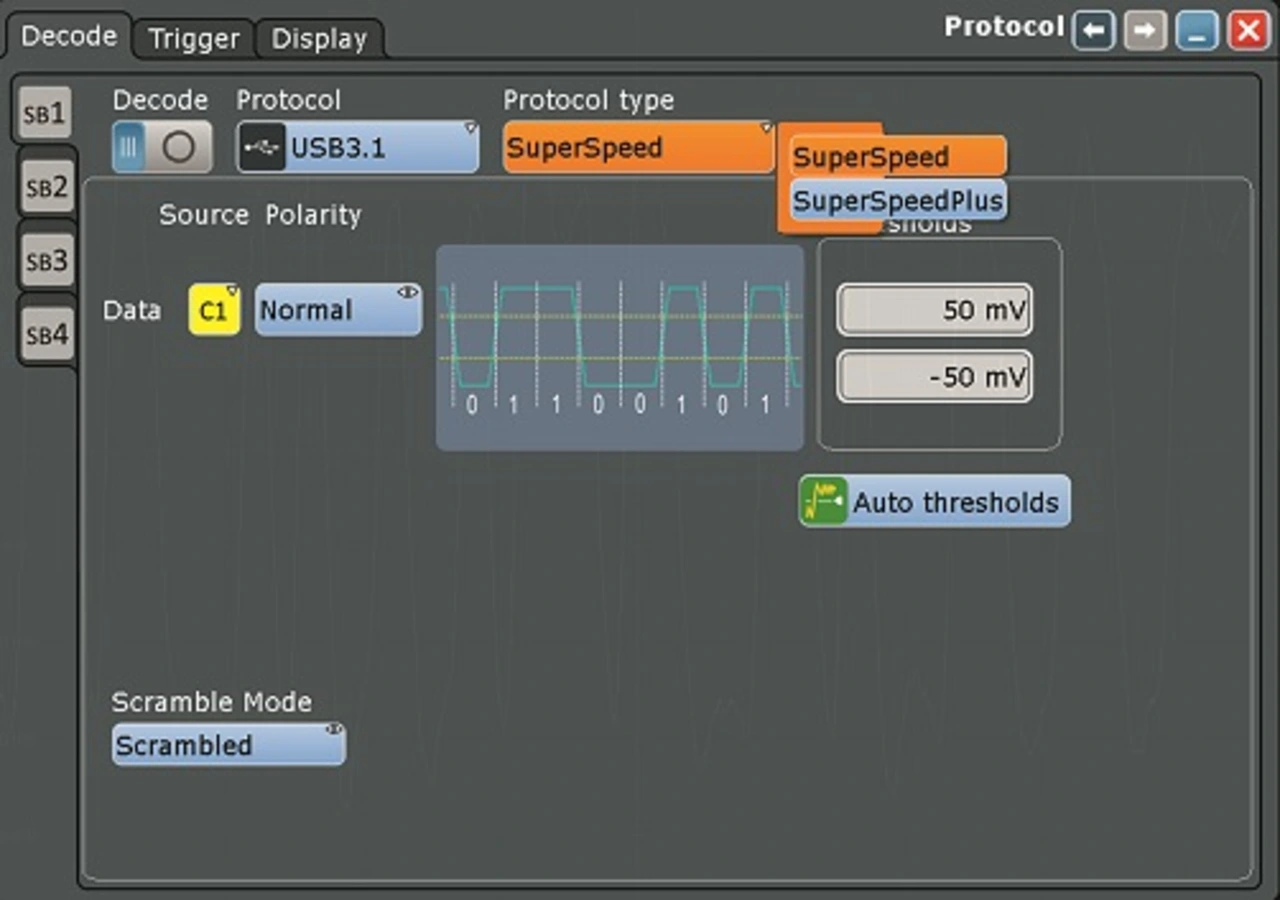
Task: Click the eye icon on Polarity field
Action: tap(407, 292)
